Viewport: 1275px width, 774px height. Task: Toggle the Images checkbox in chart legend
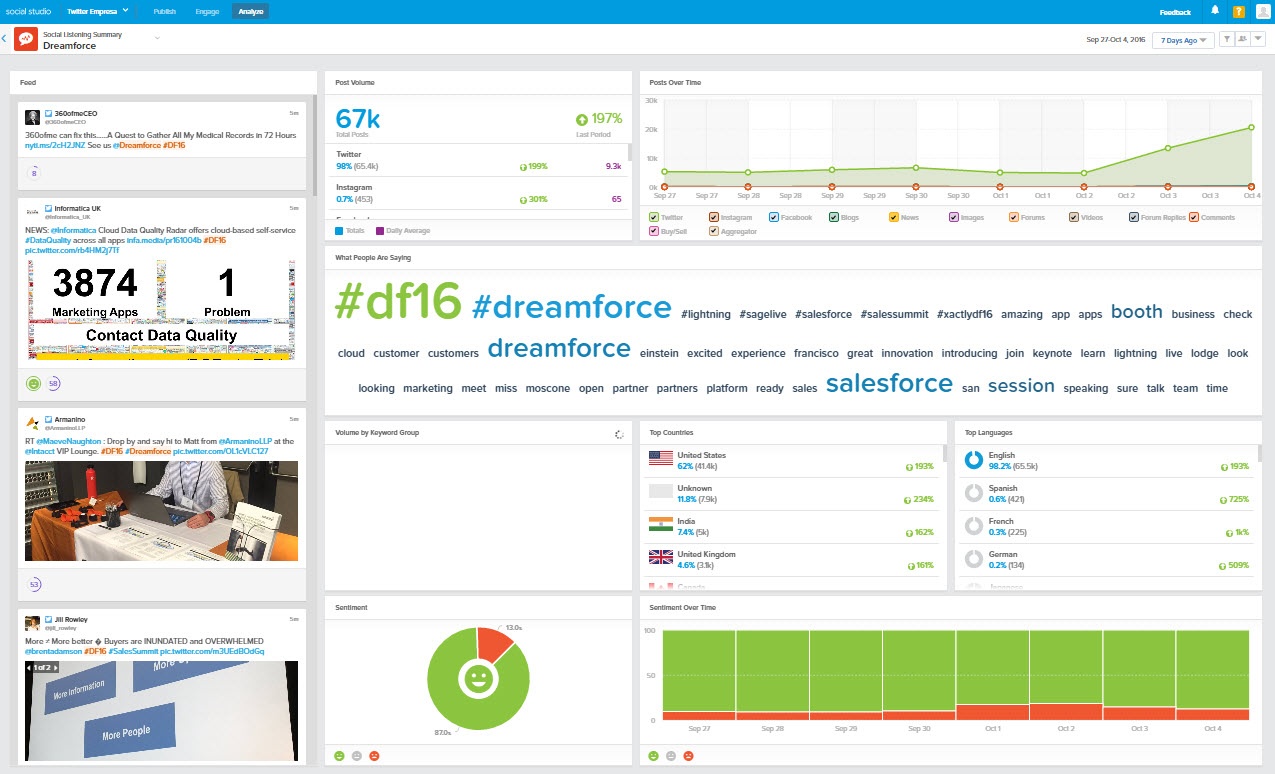[x=954, y=217]
